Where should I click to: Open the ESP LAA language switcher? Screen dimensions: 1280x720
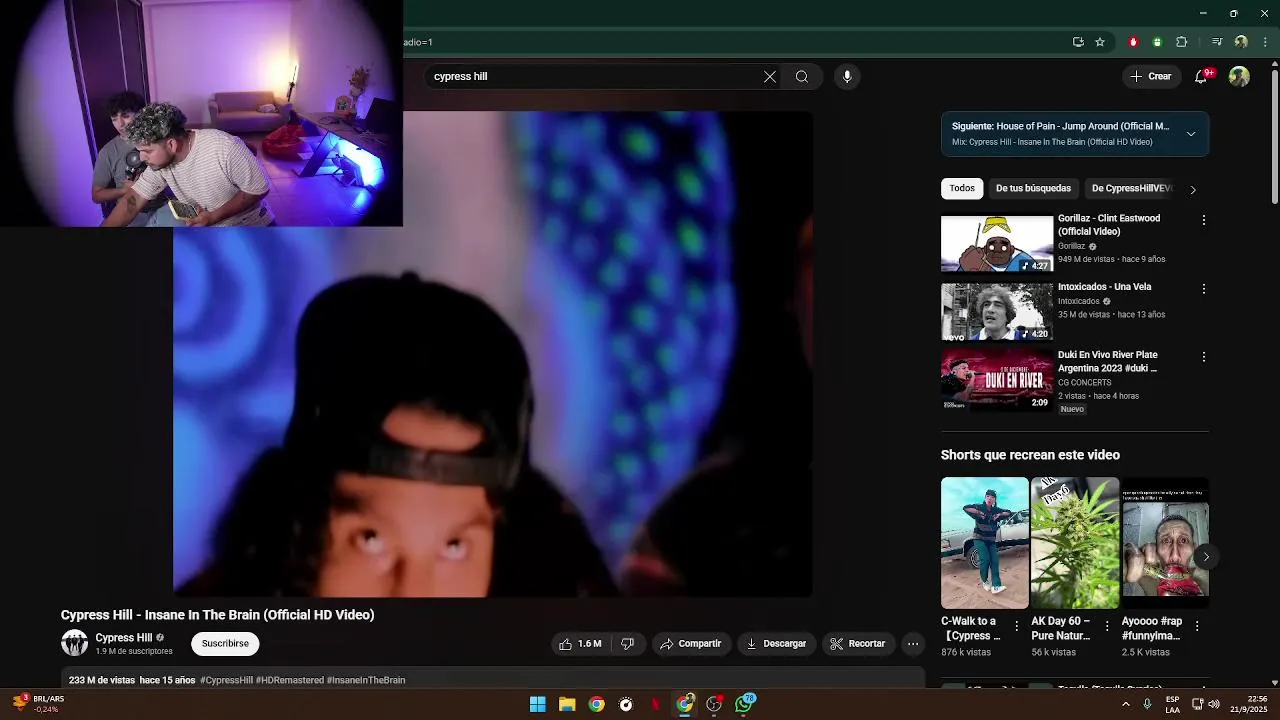[1172, 704]
